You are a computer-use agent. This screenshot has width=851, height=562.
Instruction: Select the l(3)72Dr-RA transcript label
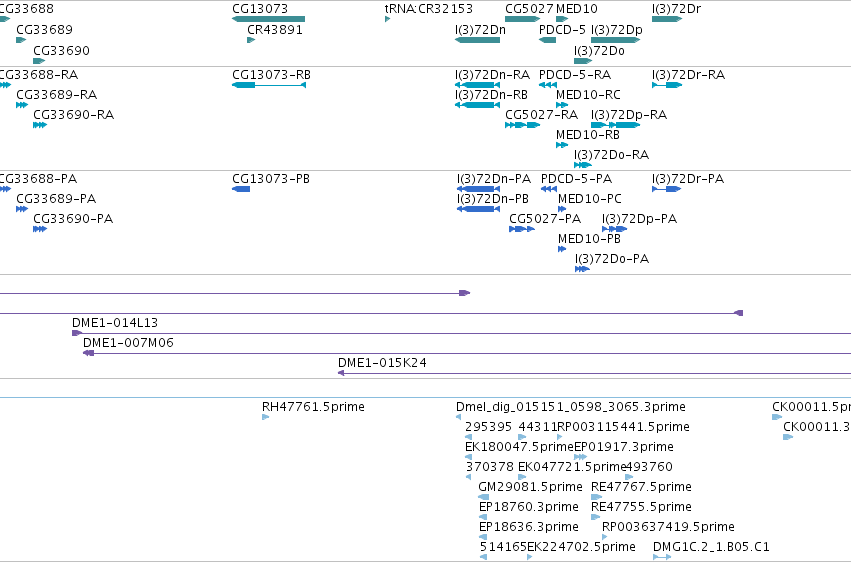click(x=688, y=74)
